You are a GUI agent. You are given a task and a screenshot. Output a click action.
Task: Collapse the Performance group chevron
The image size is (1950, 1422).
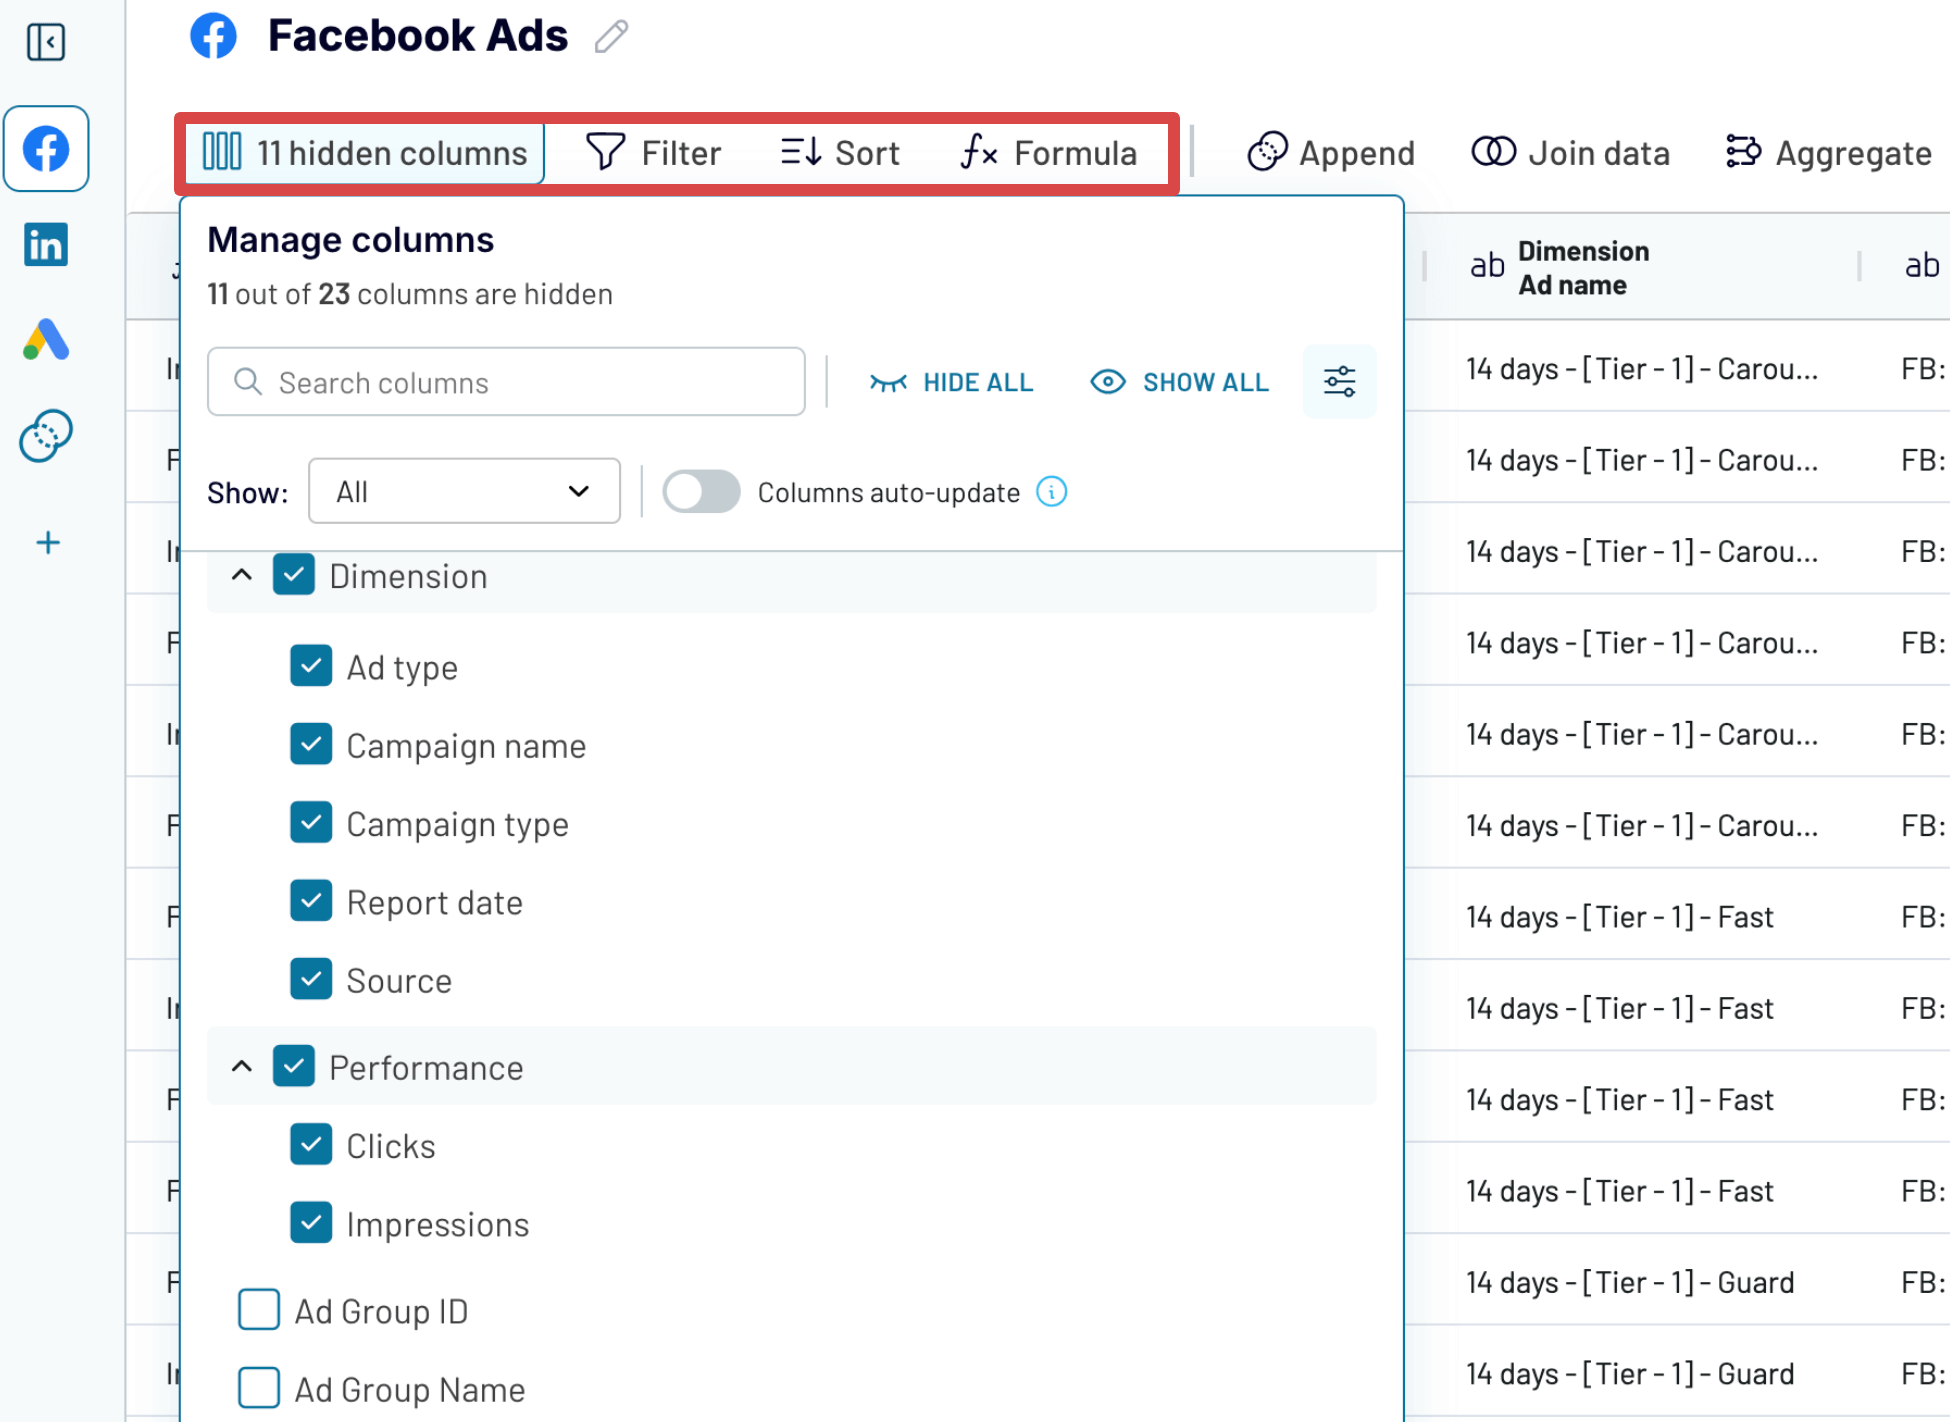[242, 1067]
